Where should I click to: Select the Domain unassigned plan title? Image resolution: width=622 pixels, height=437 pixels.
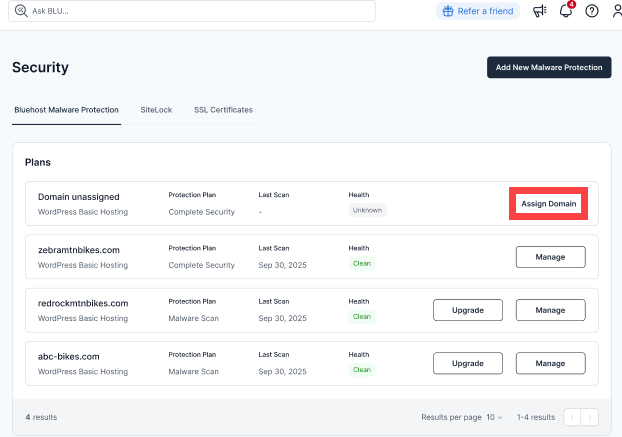(x=79, y=197)
